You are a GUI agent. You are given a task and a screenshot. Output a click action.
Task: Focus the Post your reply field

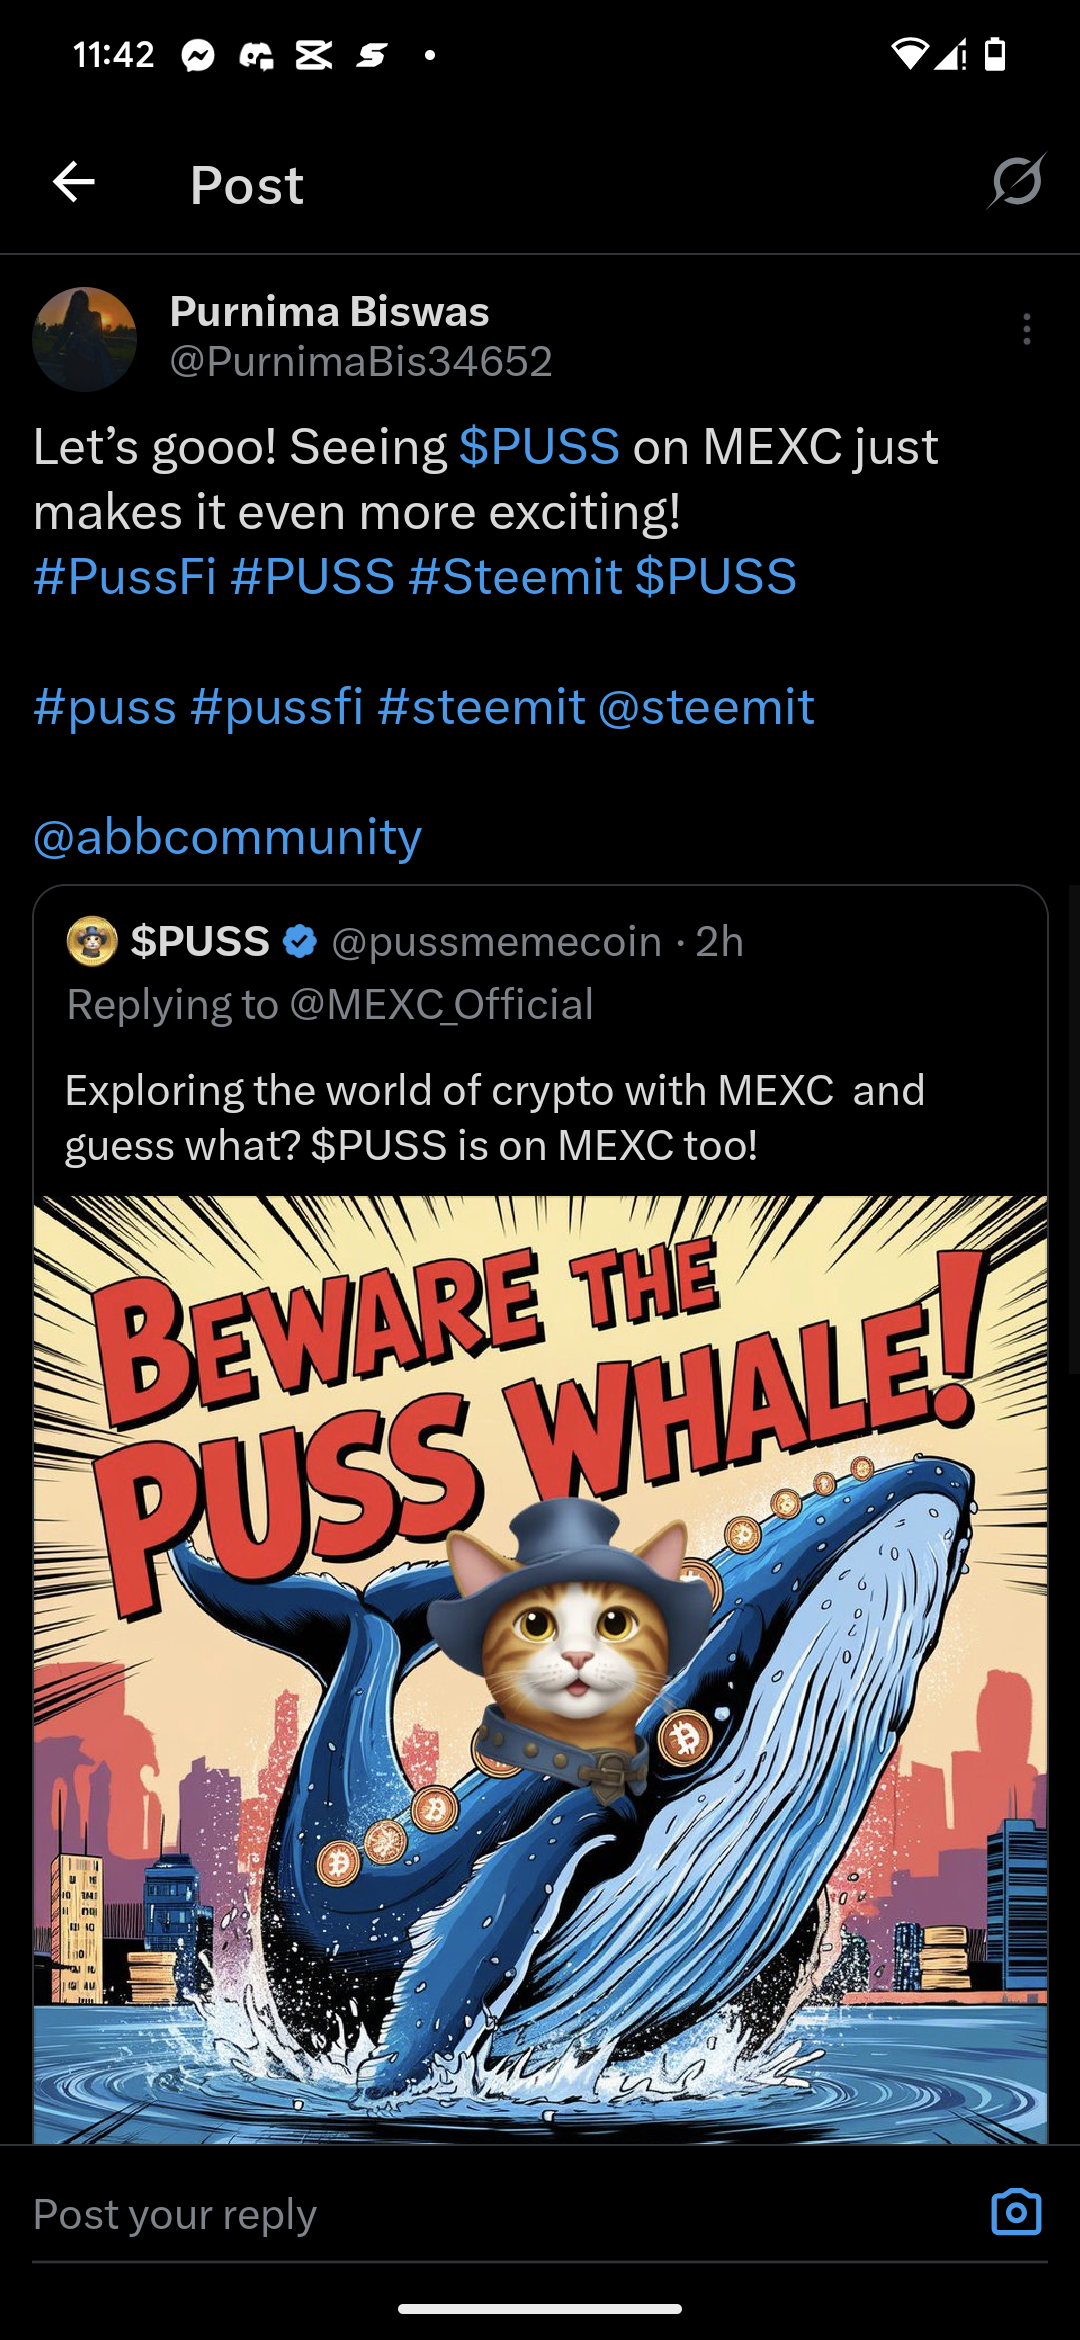pos(500,2213)
